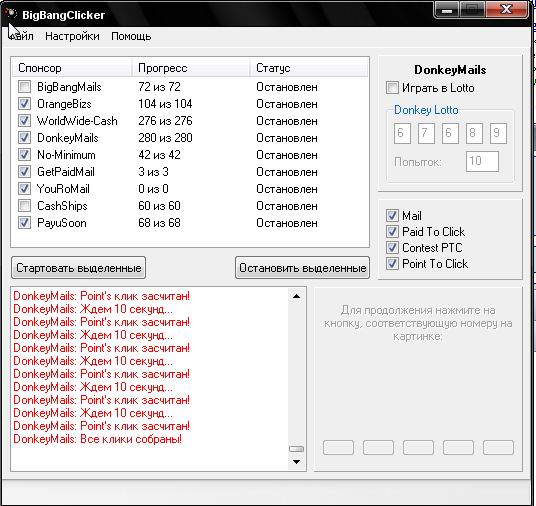
Task: Click the third captcha number button
Action: click(x=418, y=448)
